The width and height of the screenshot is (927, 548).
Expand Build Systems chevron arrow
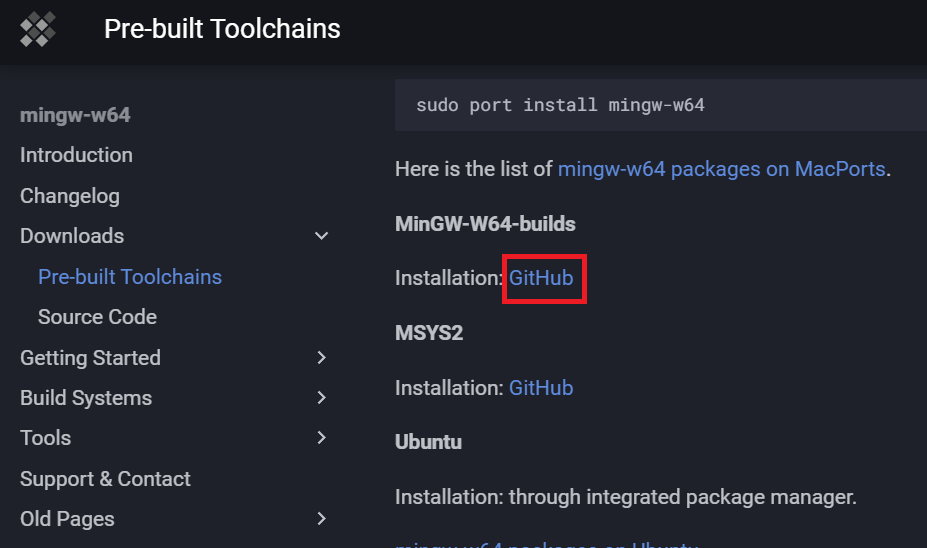click(321, 398)
